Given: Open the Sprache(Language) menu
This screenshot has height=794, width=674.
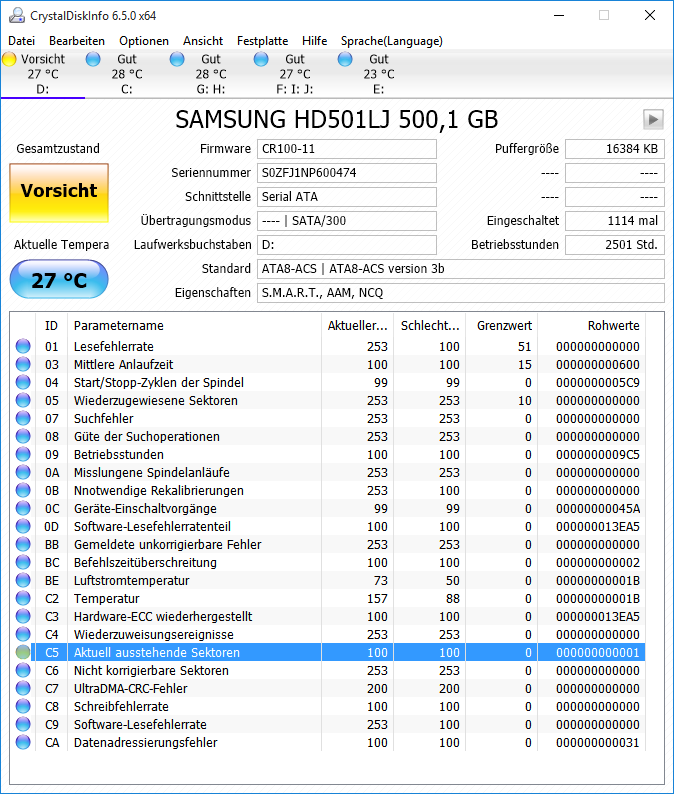Looking at the screenshot, I should (391, 41).
